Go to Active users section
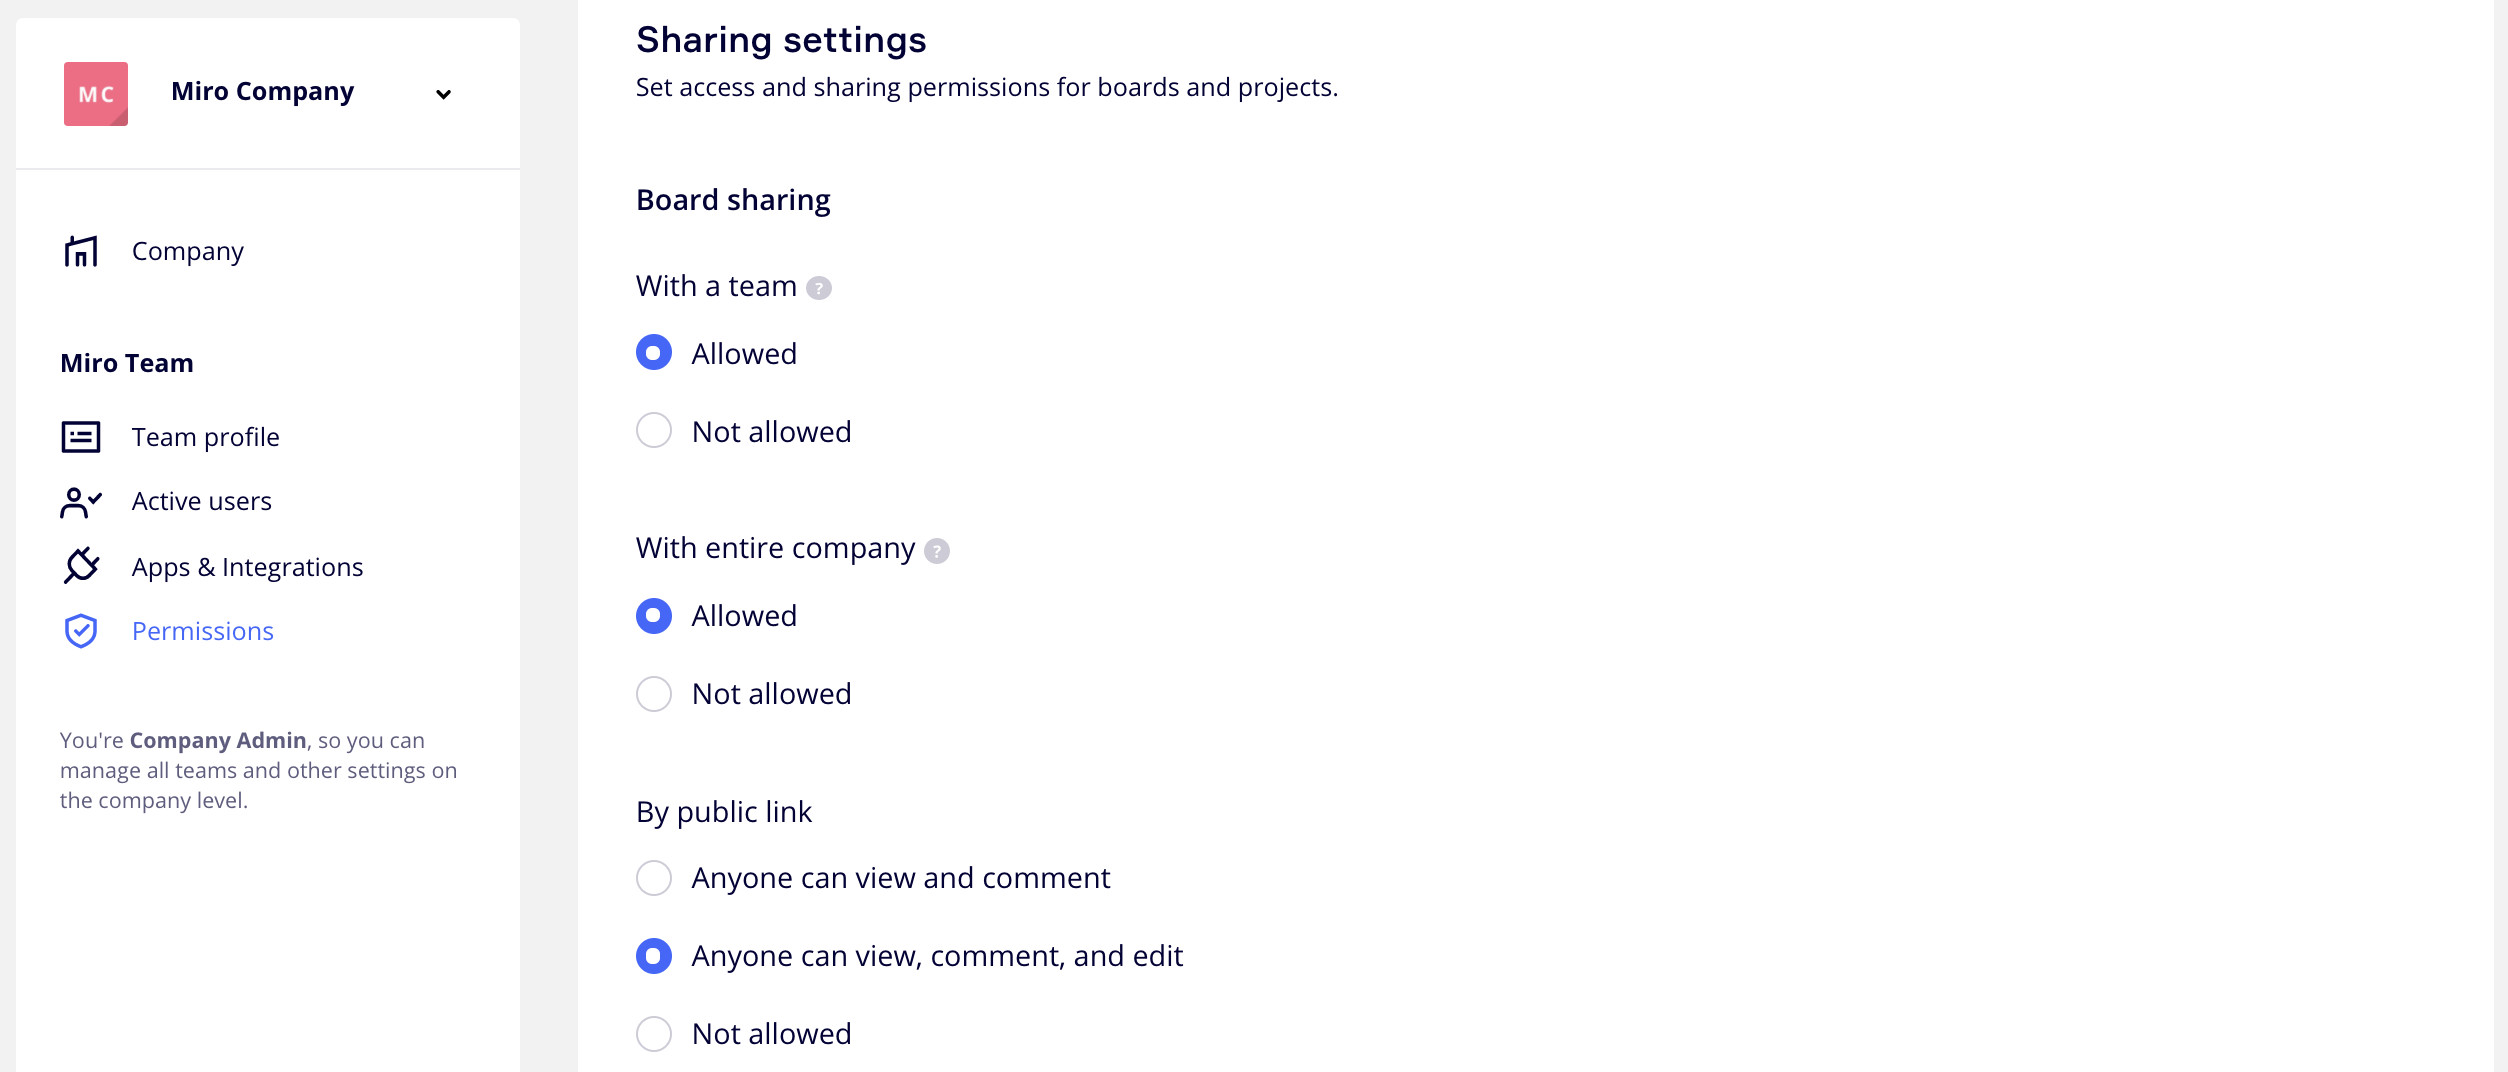Viewport: 2508px width, 1072px height. point(201,501)
